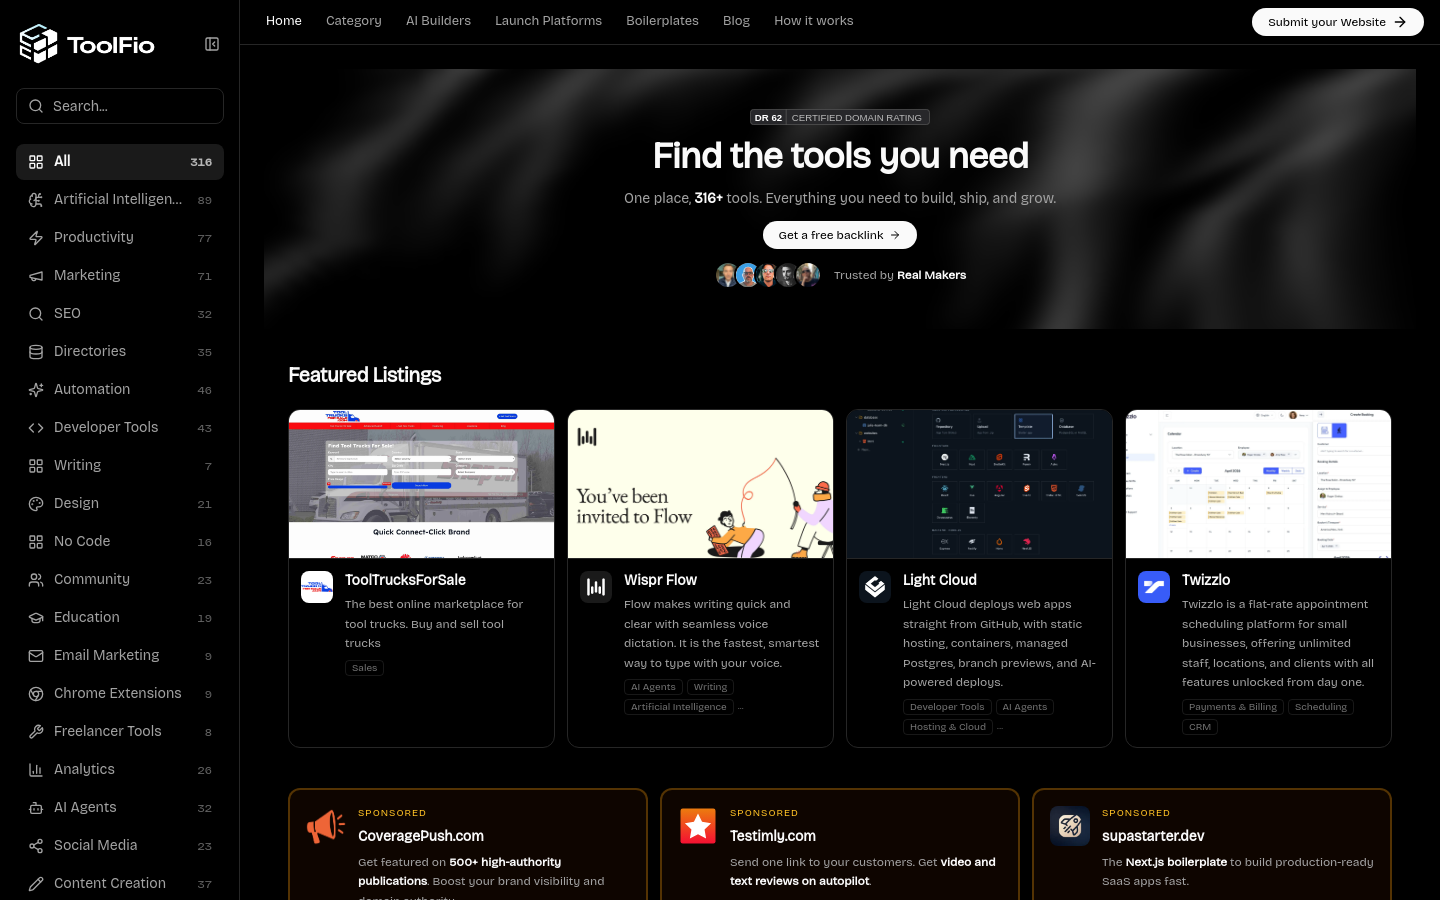Open the Light Cloud listing title
The height and width of the screenshot is (900, 1440).
point(940,580)
